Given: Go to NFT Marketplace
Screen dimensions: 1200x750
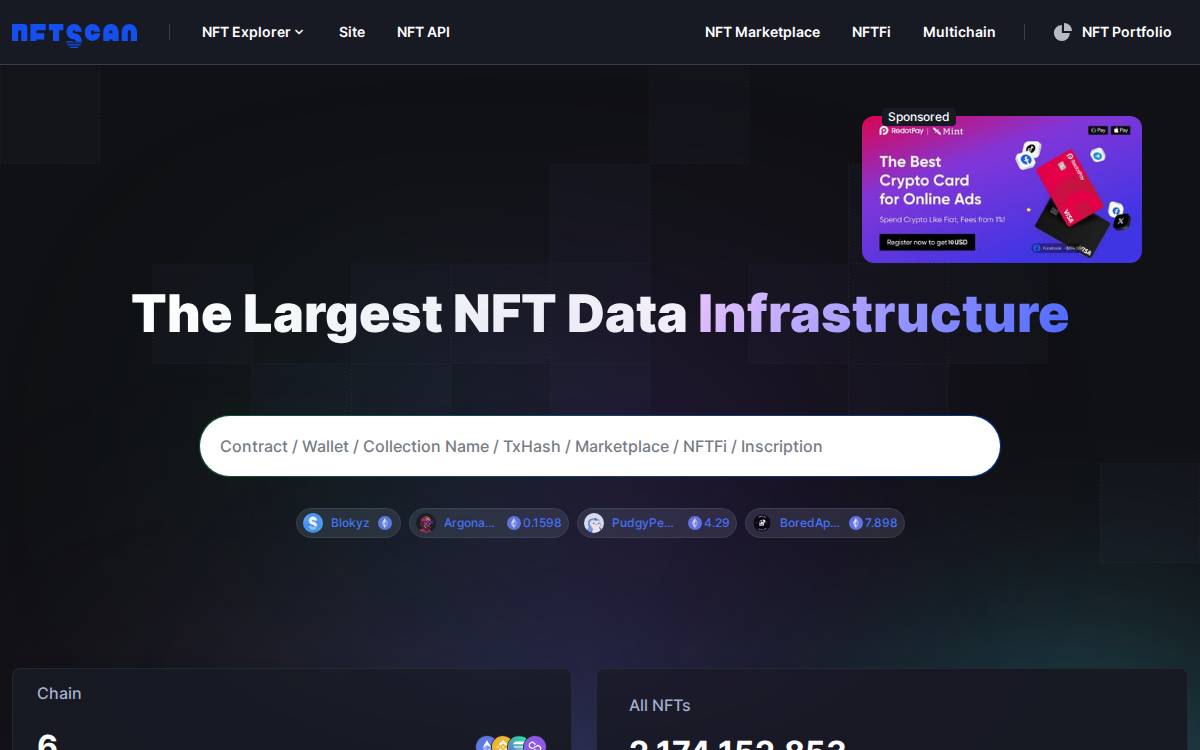Looking at the screenshot, I should pos(762,32).
